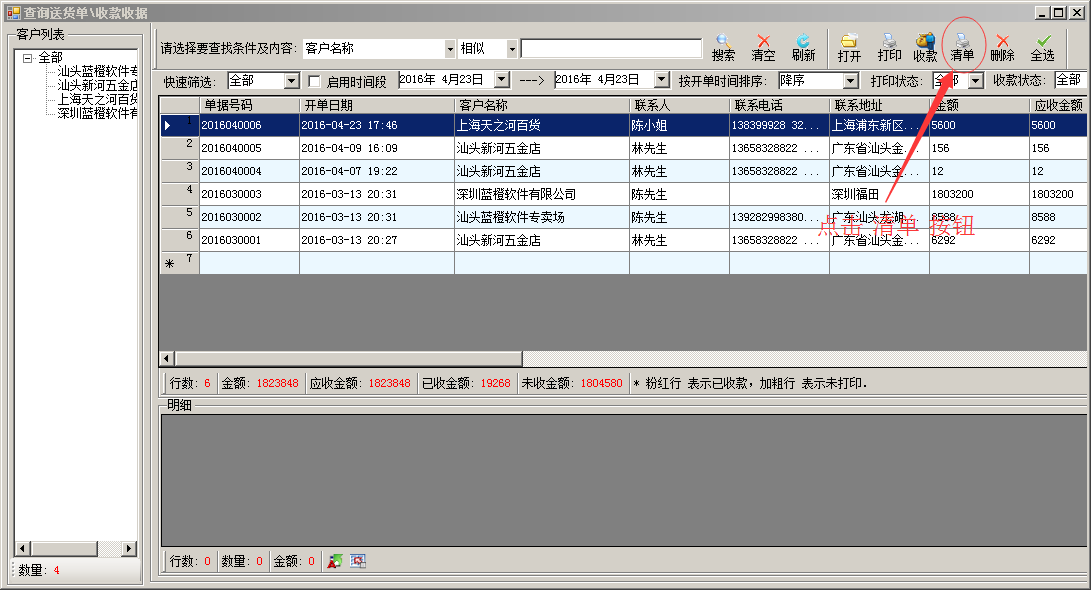This screenshot has height=590, width=1091.
Task: Sort by the 开单日期 column header
Action: [376, 105]
